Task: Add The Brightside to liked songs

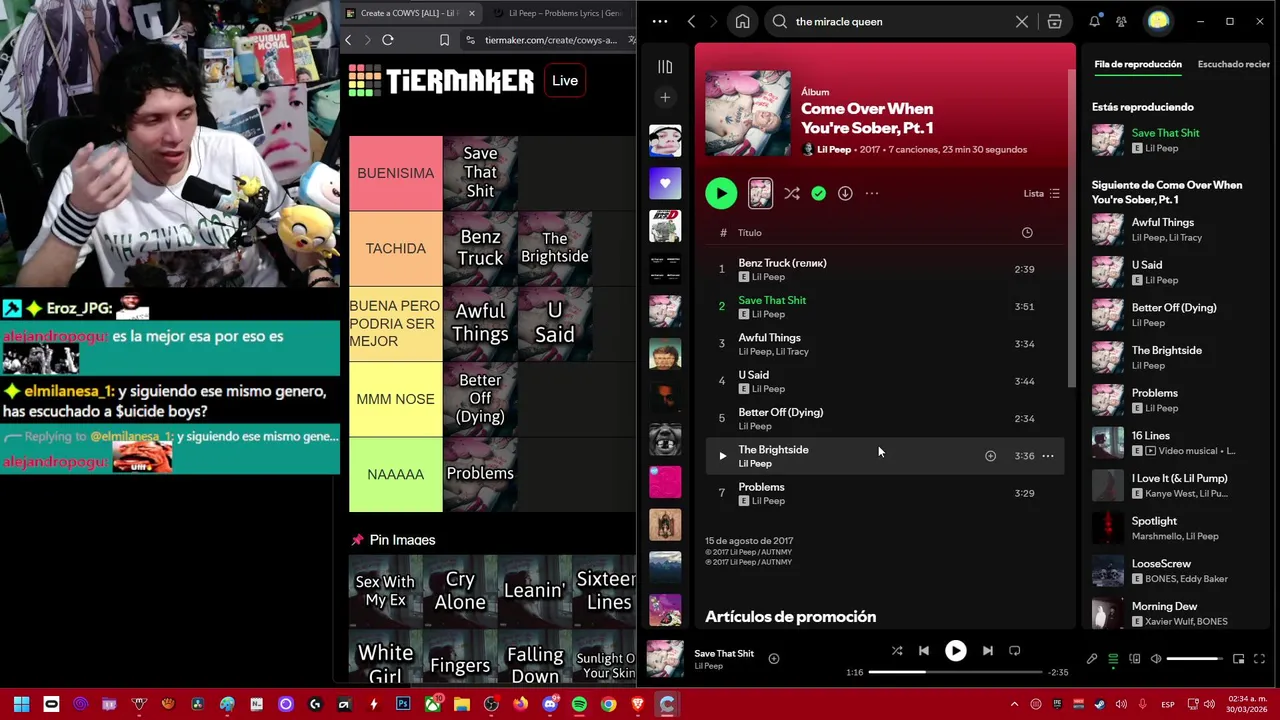Action: click(x=990, y=456)
